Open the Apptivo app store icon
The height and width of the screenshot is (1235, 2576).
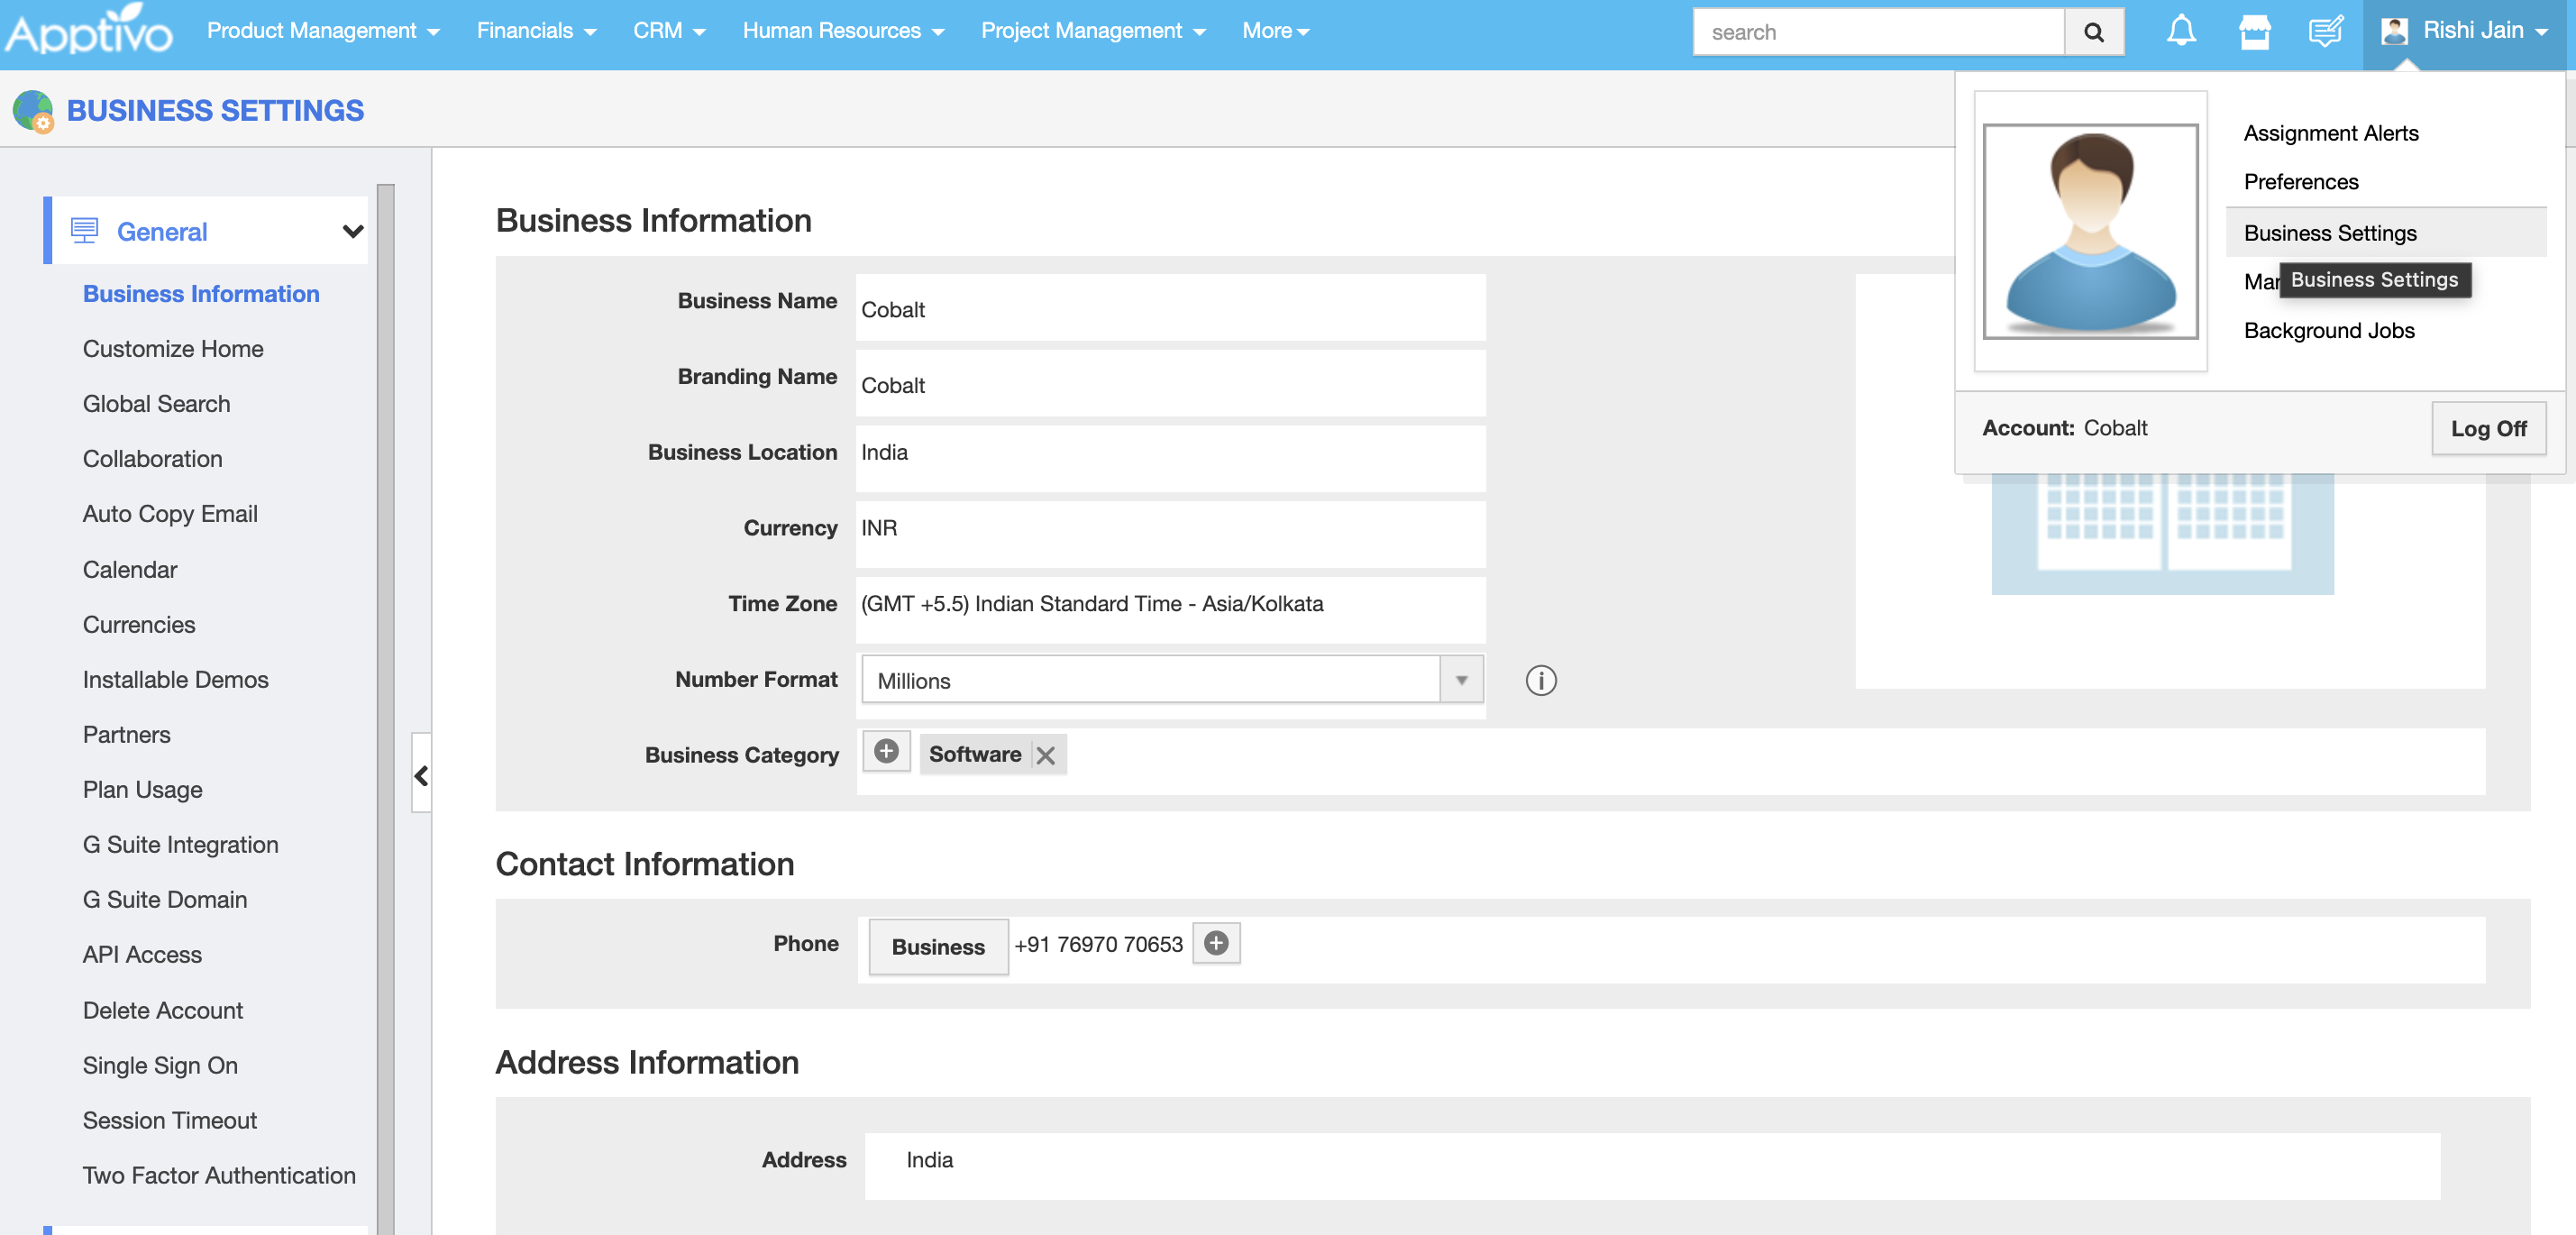(x=2255, y=31)
